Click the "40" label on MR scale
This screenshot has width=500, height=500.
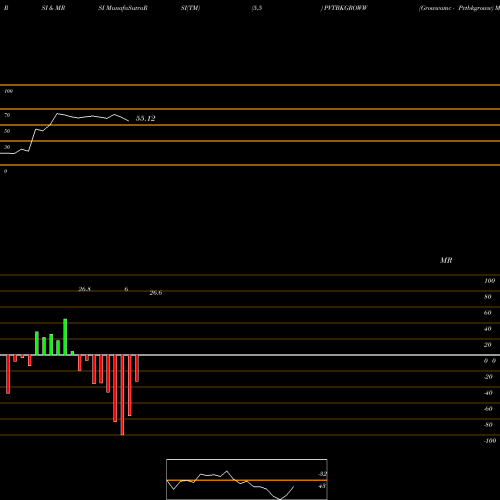488,329
